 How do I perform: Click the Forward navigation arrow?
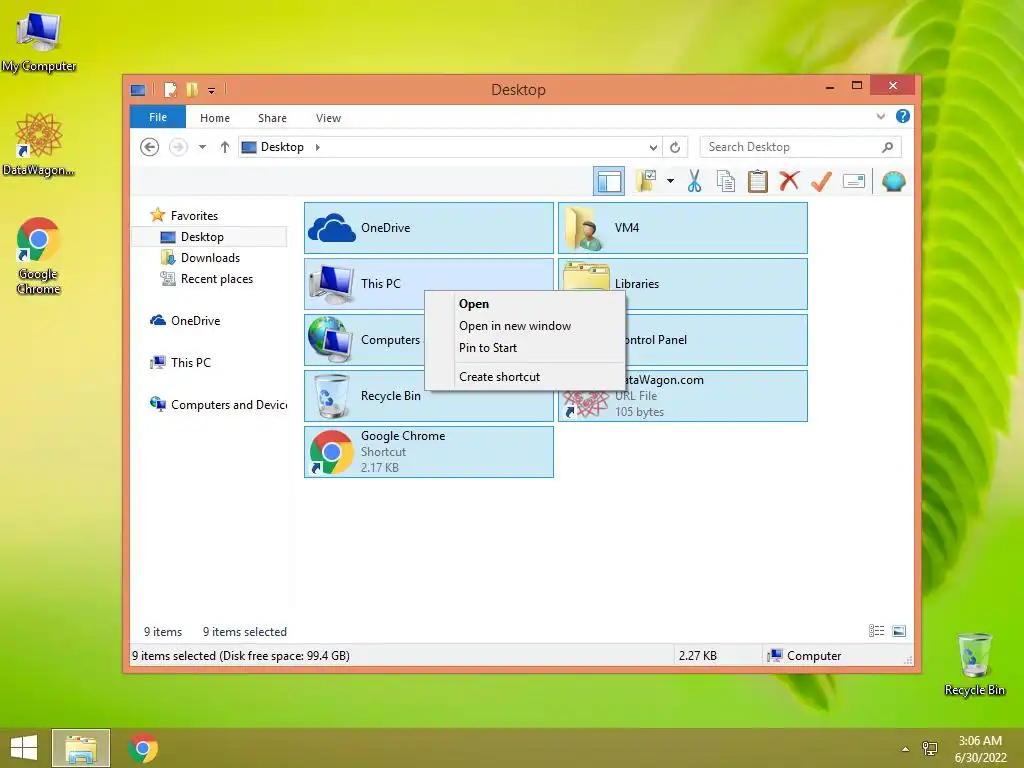click(x=178, y=147)
